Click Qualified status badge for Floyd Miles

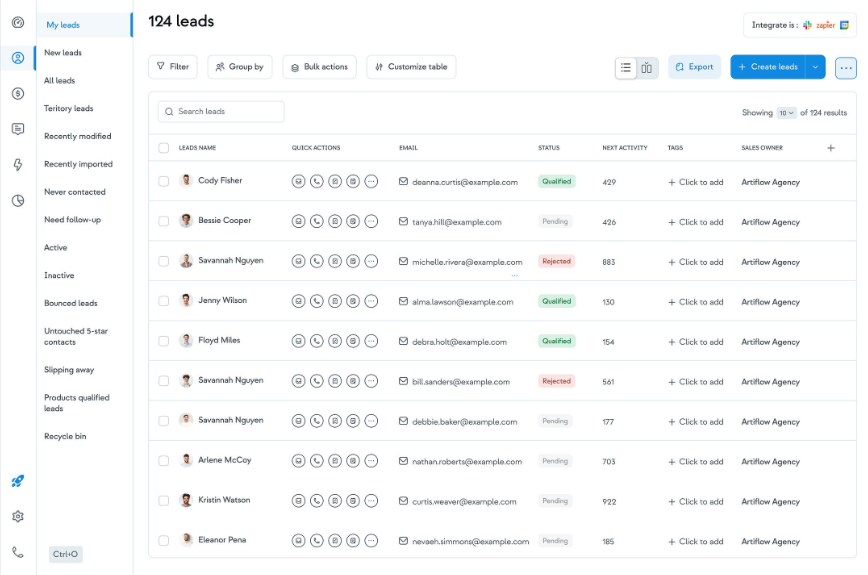[556, 341]
